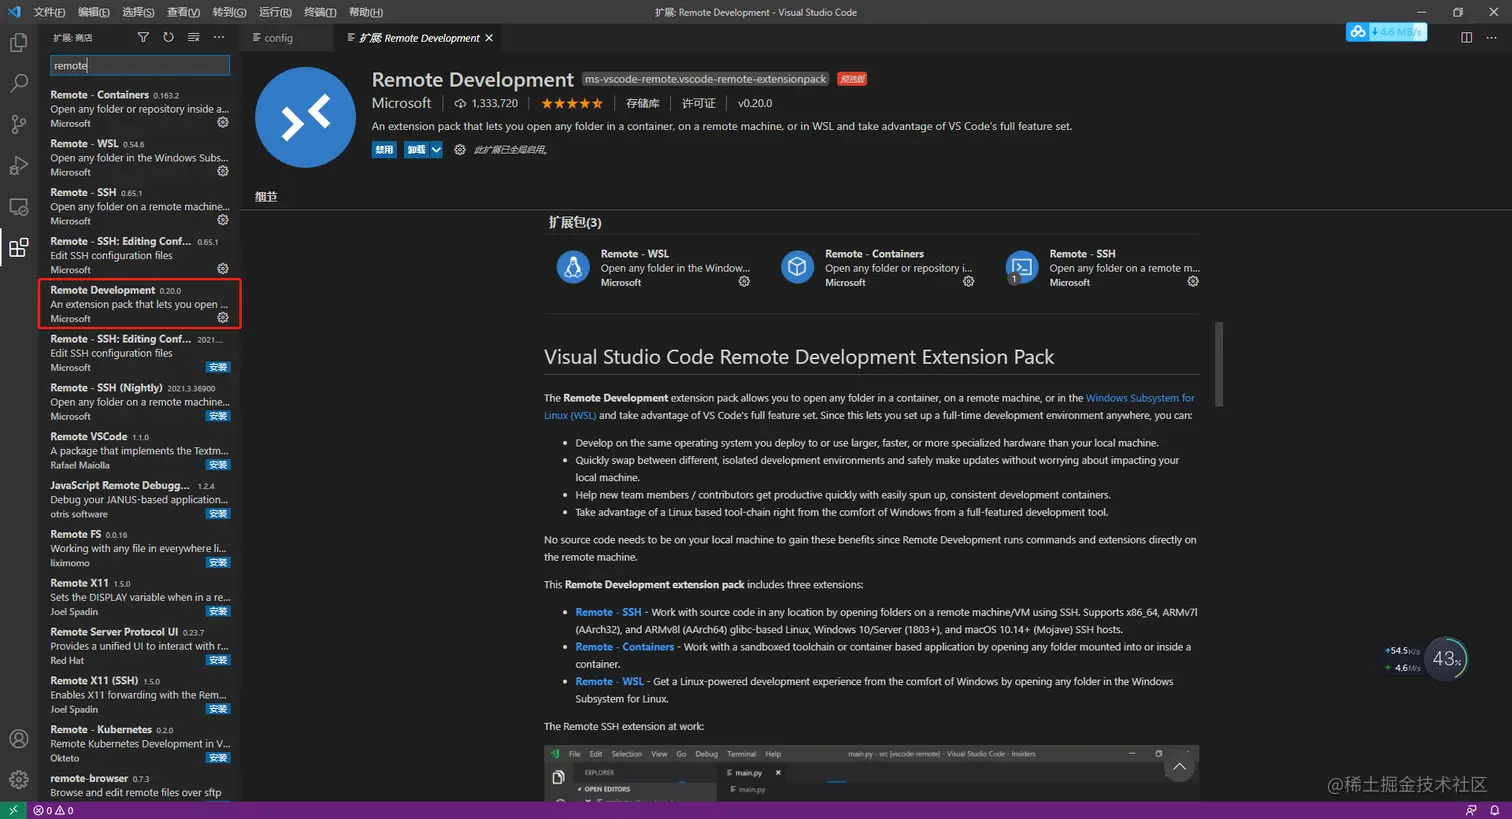Screen dimensions: 1512x819
Task: Click the Remote - WSL penguin icon
Action: pos(573,267)
